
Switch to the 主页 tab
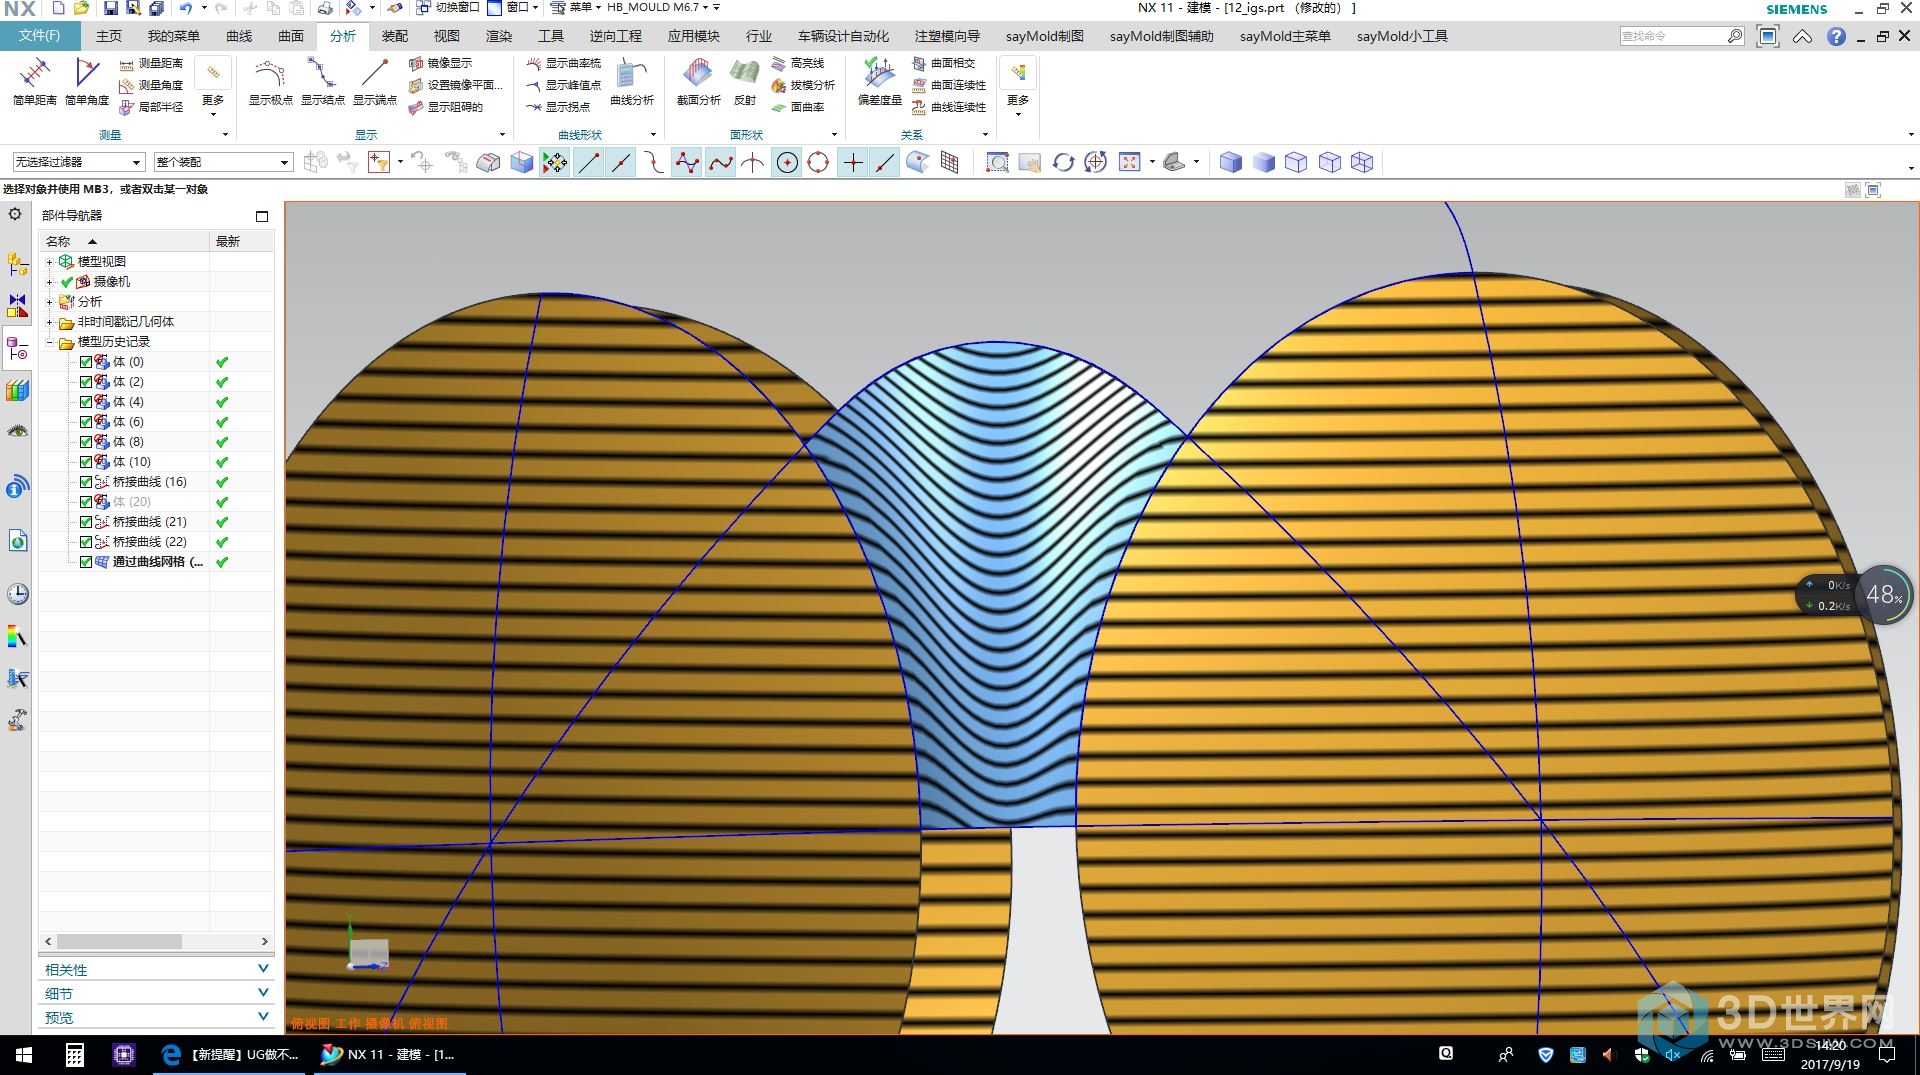point(109,36)
